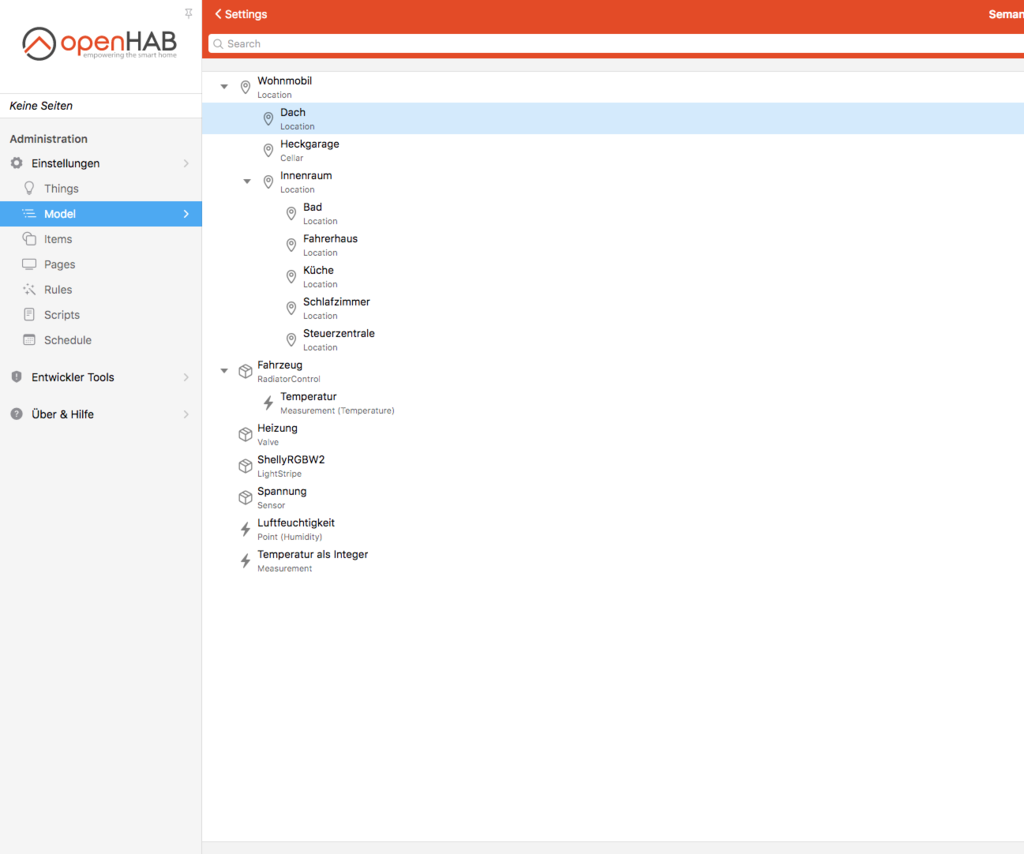Screen dimensions: 1024x854
Task: Click the Things lightbulb icon
Action: pos(29,188)
